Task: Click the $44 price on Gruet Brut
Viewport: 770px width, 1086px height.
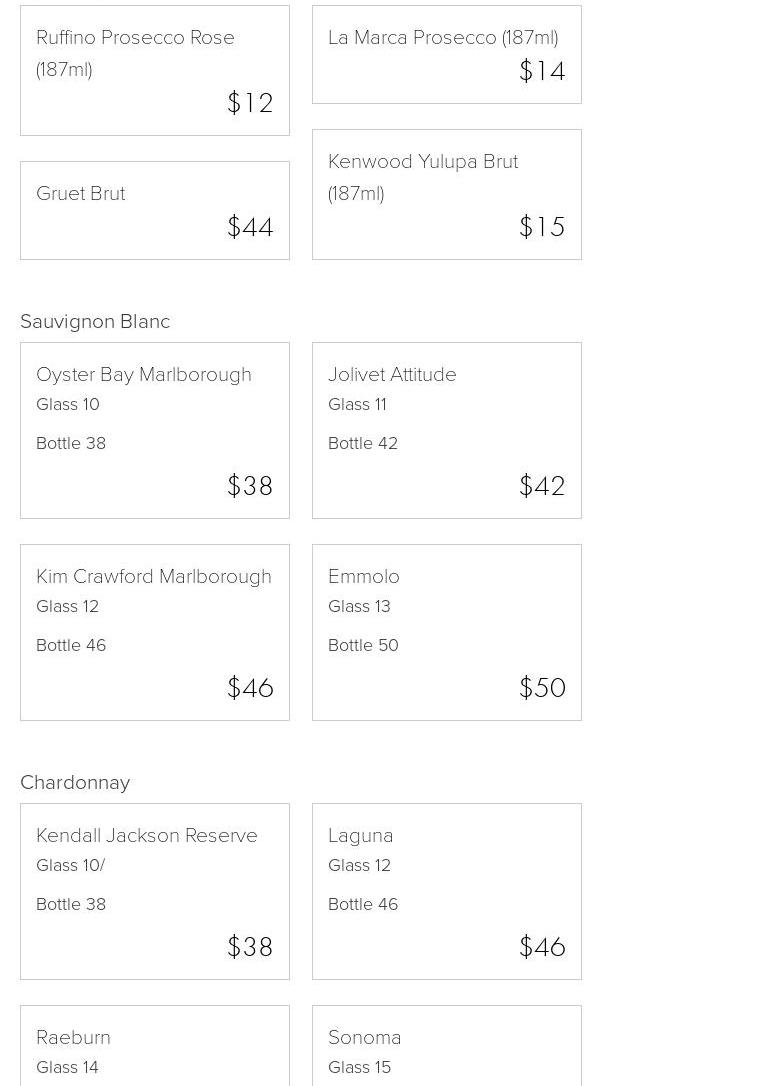Action: 250,227
